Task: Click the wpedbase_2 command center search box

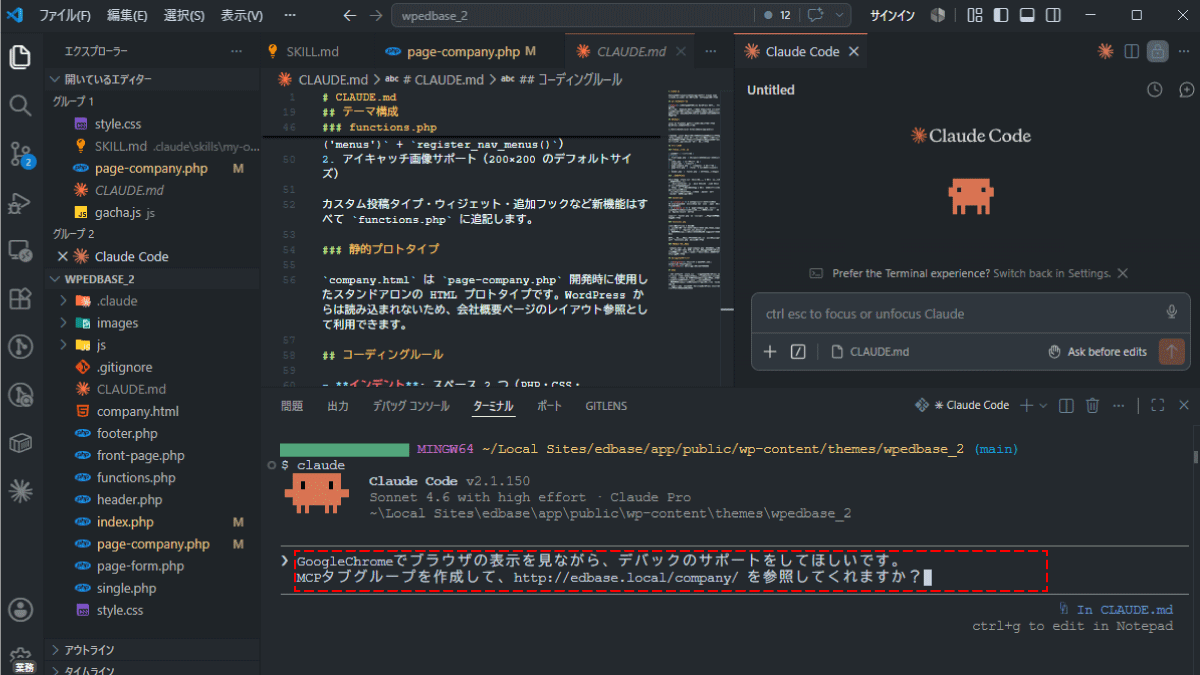Action: pos(571,16)
